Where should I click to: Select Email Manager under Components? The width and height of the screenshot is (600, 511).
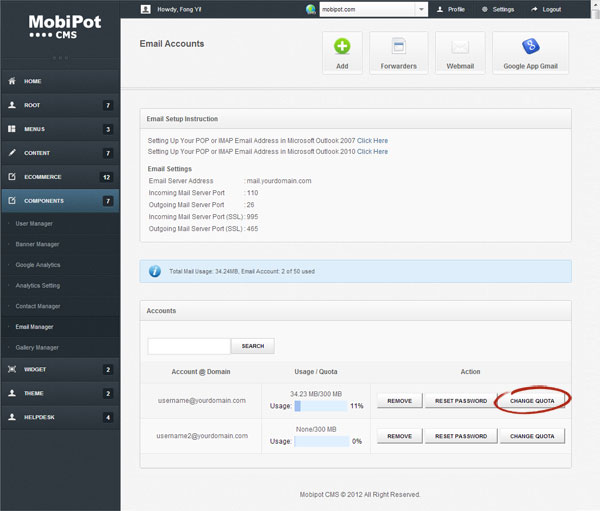(34, 327)
